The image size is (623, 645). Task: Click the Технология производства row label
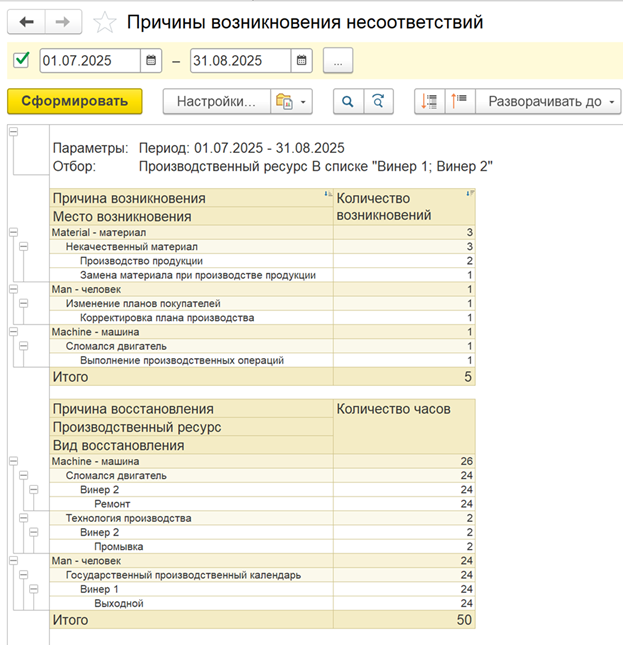pyautogui.click(x=128, y=518)
